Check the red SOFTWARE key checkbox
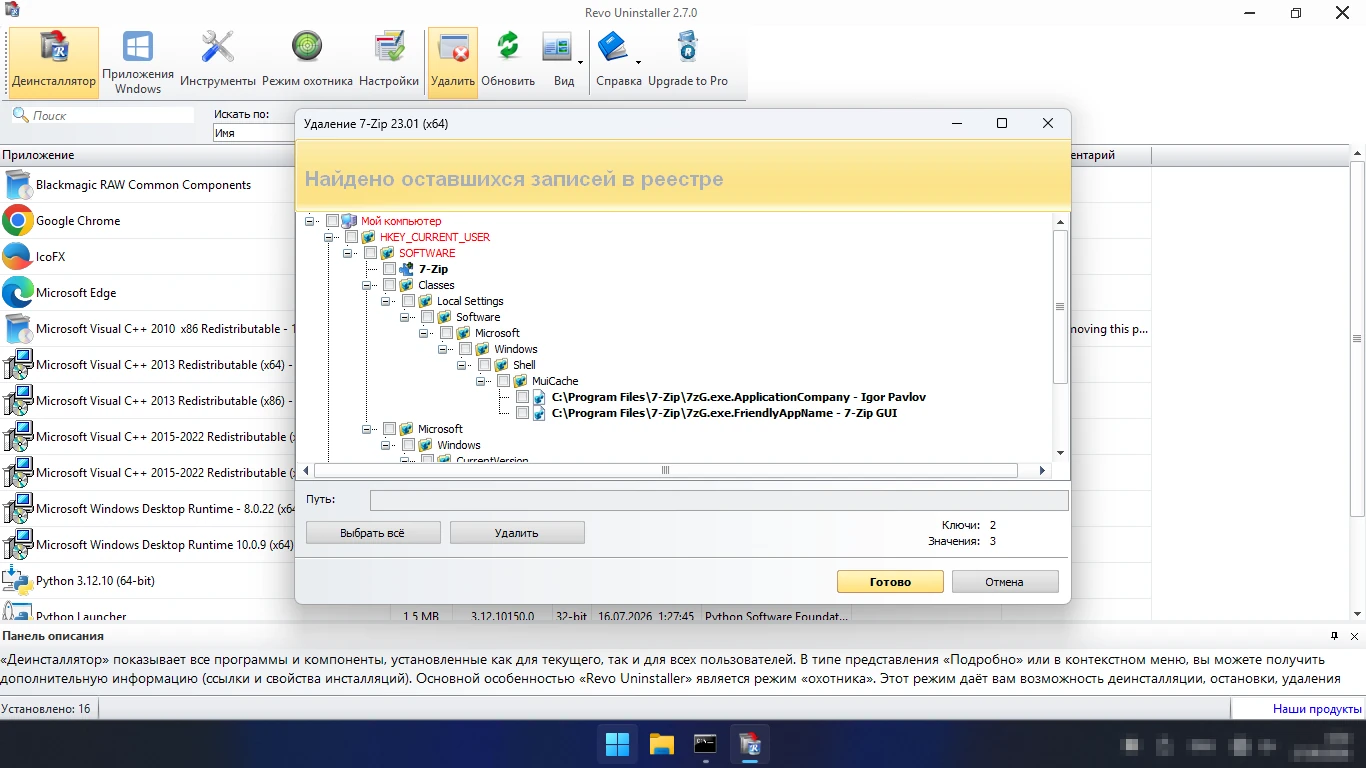The height and width of the screenshot is (768, 1366). point(370,253)
